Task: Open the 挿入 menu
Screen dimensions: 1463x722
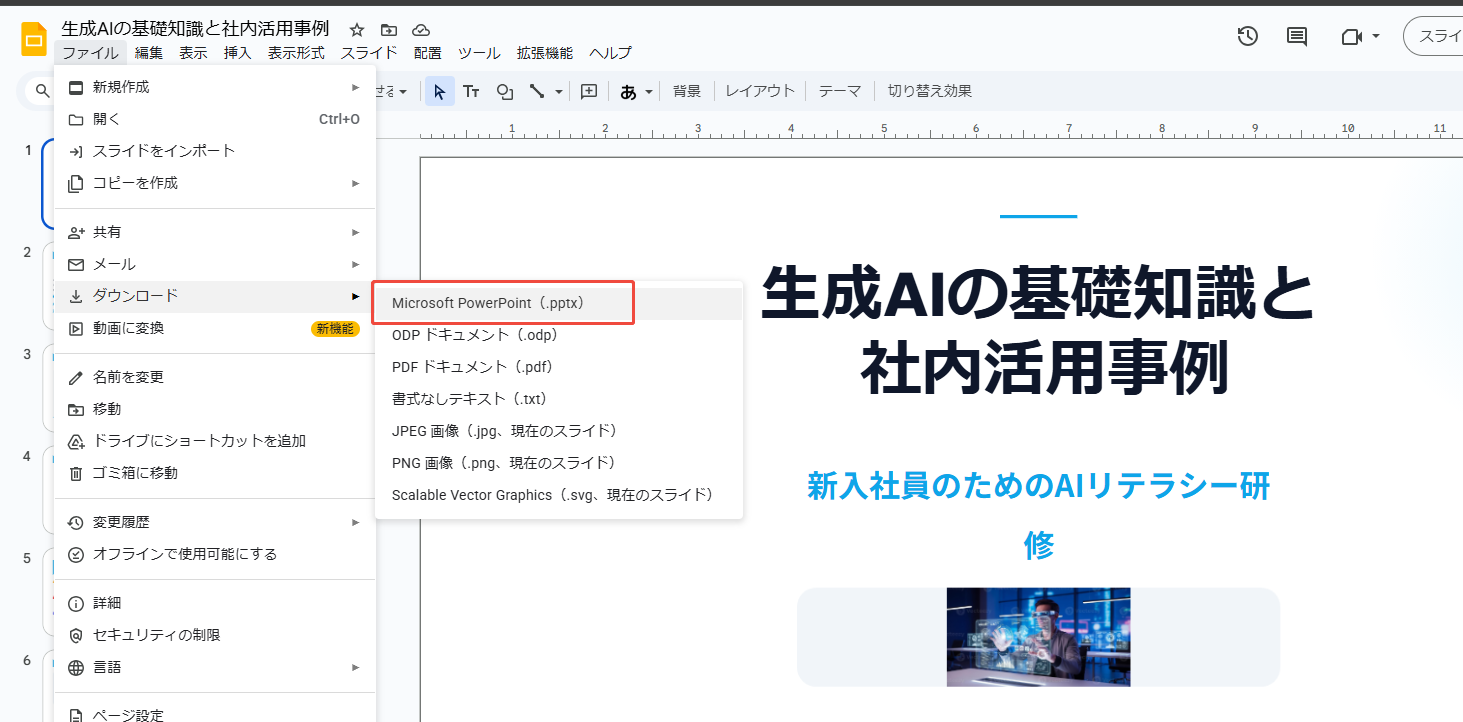Action: [x=238, y=53]
